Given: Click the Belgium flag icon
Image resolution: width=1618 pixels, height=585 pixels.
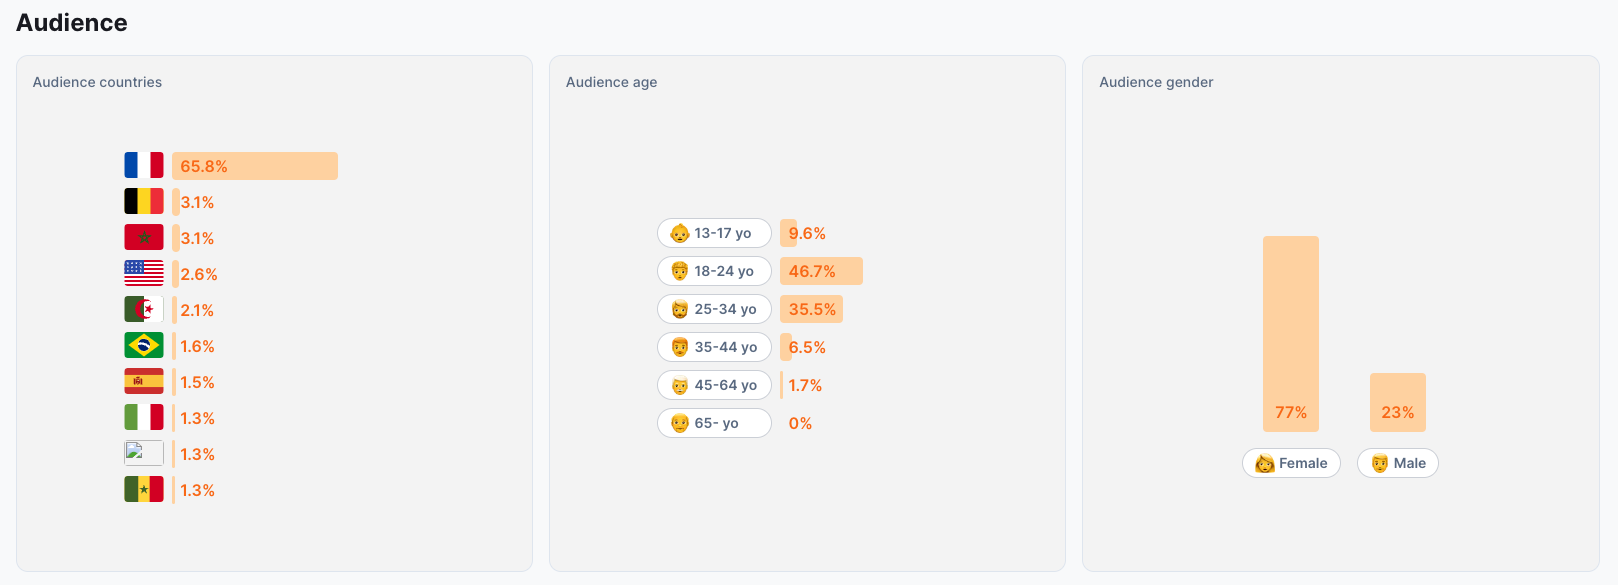Looking at the screenshot, I should click(x=144, y=201).
